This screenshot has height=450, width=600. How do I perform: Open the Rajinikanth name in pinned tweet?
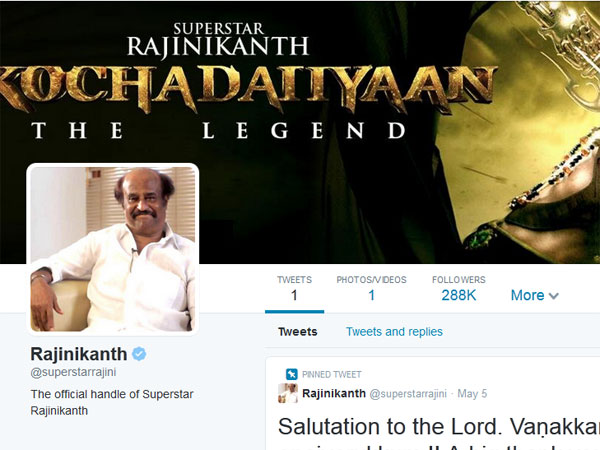(334, 393)
